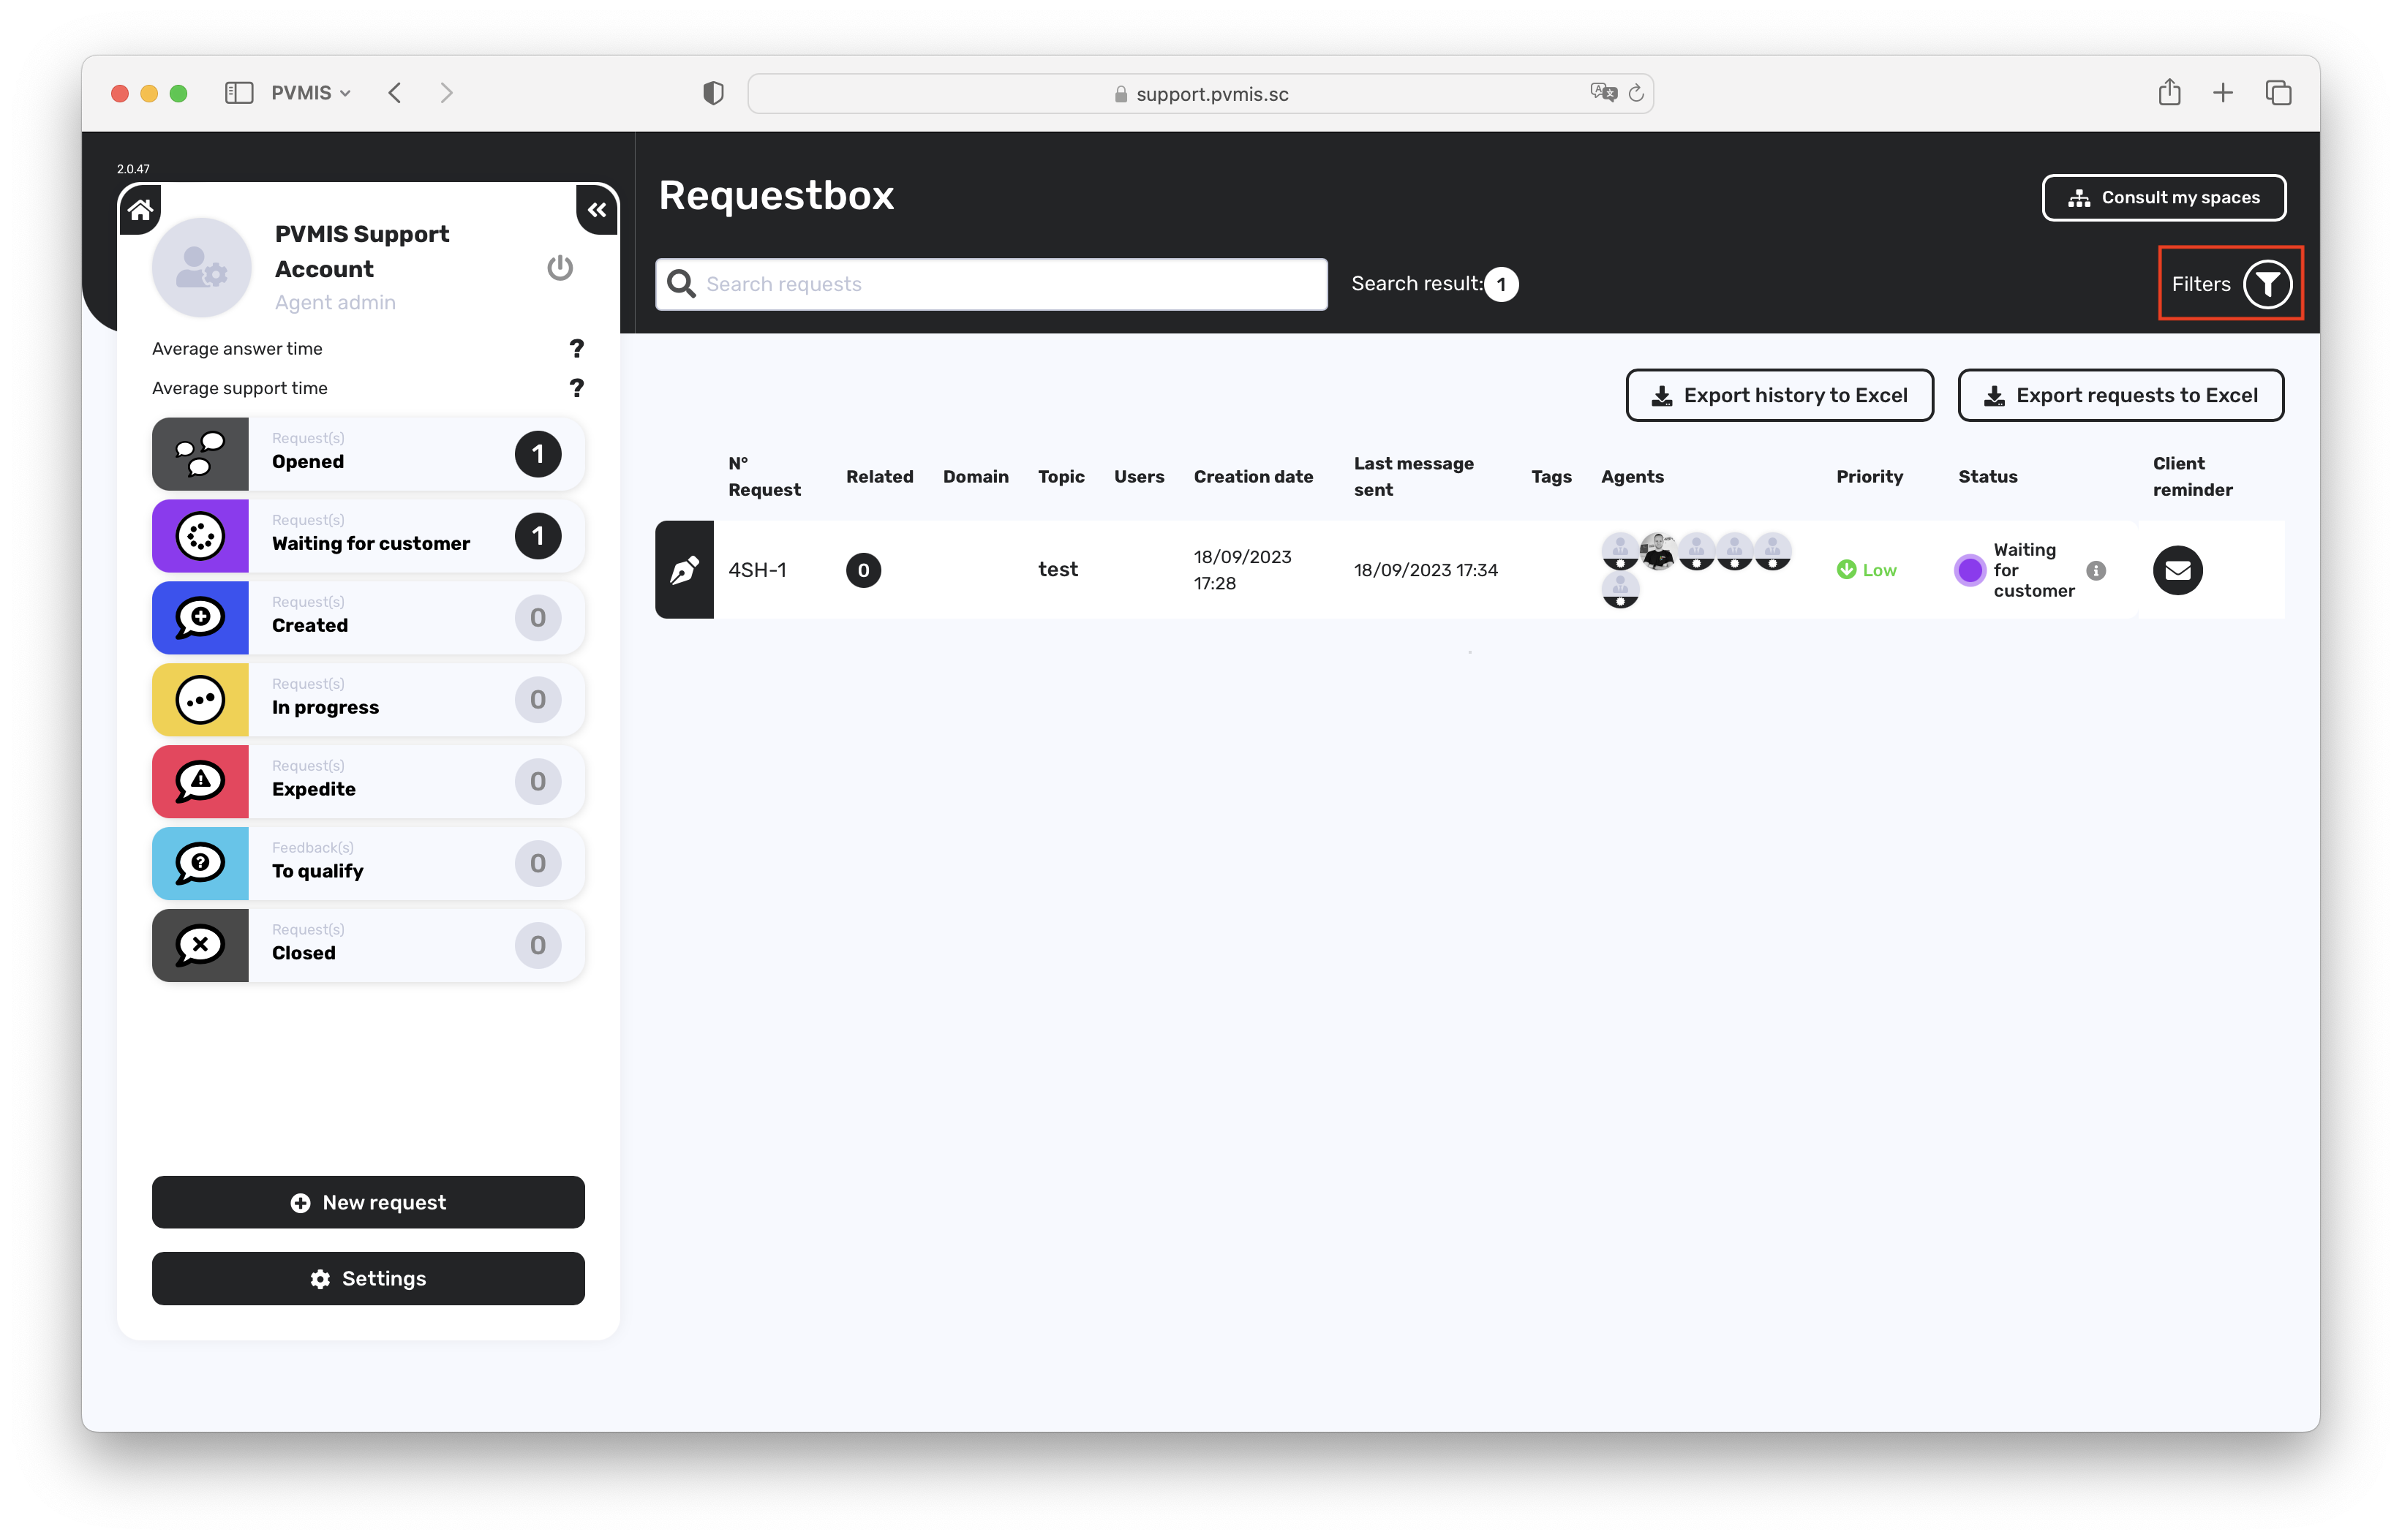Toggle the Safari sidebar button
Screen dimensions: 2402x1540
click(x=239, y=93)
